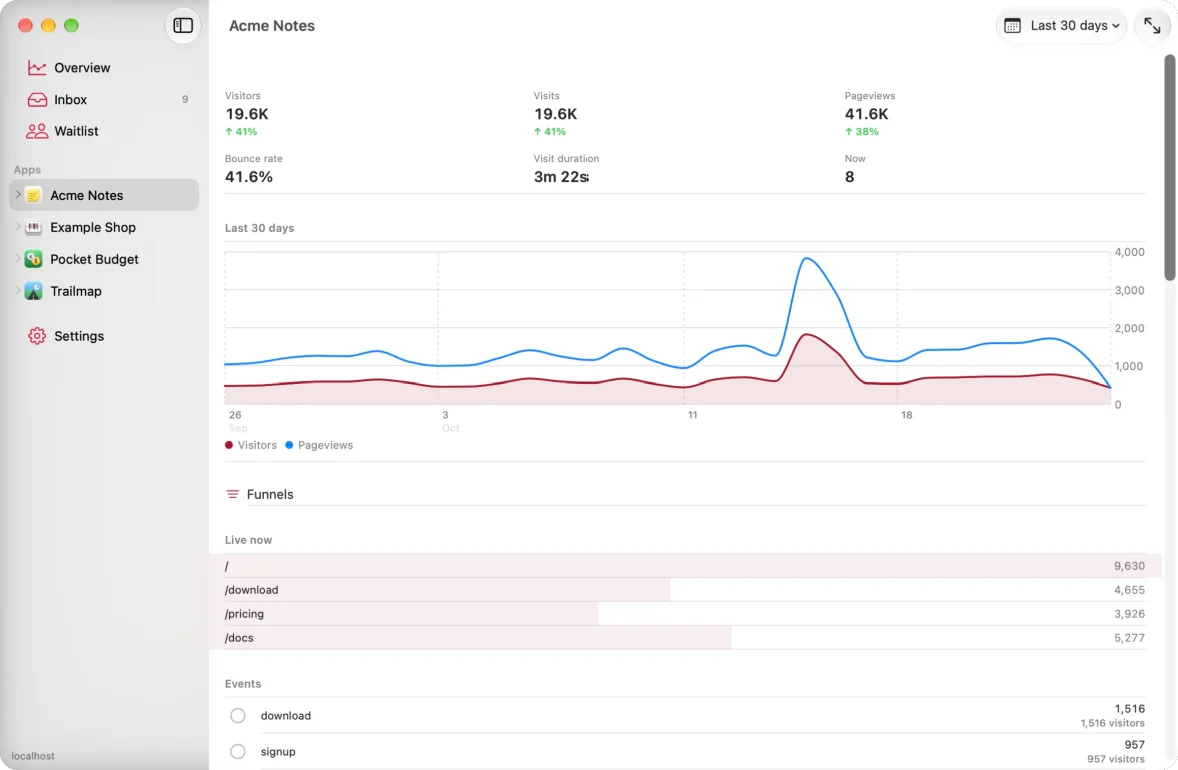Select the Acme Notes app icon
The image size is (1178, 770).
pos(33,195)
